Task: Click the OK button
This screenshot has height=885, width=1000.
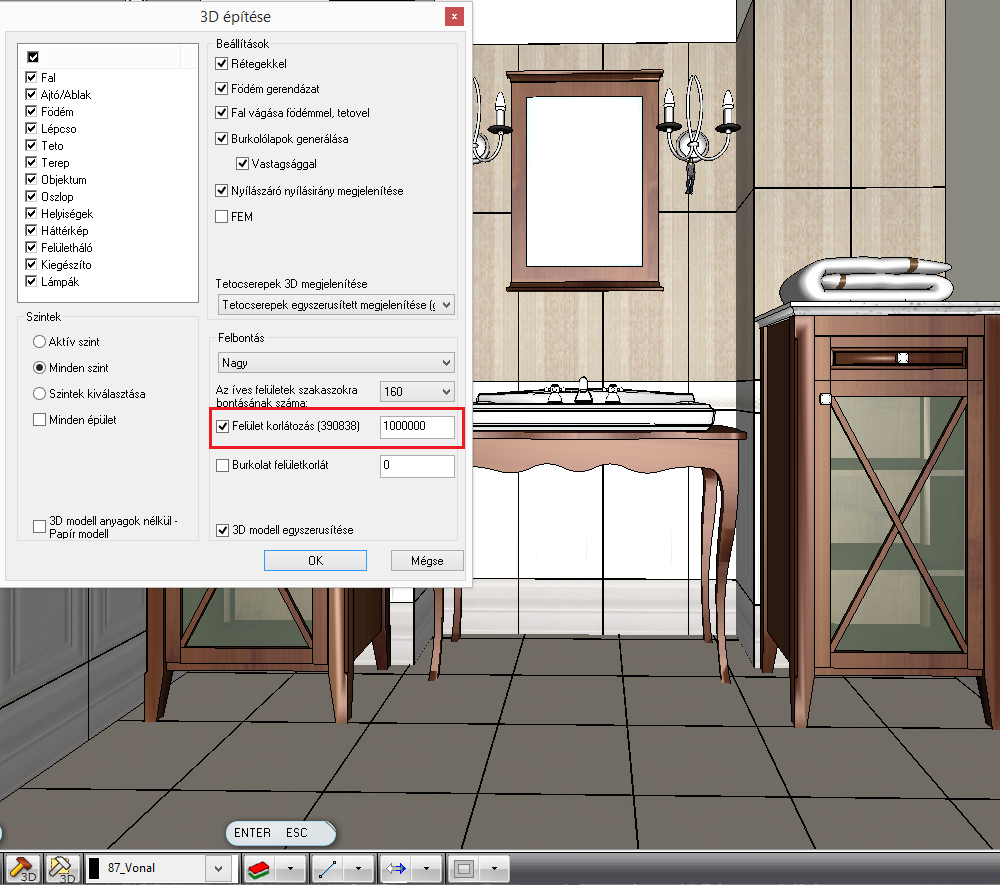Action: click(315, 560)
